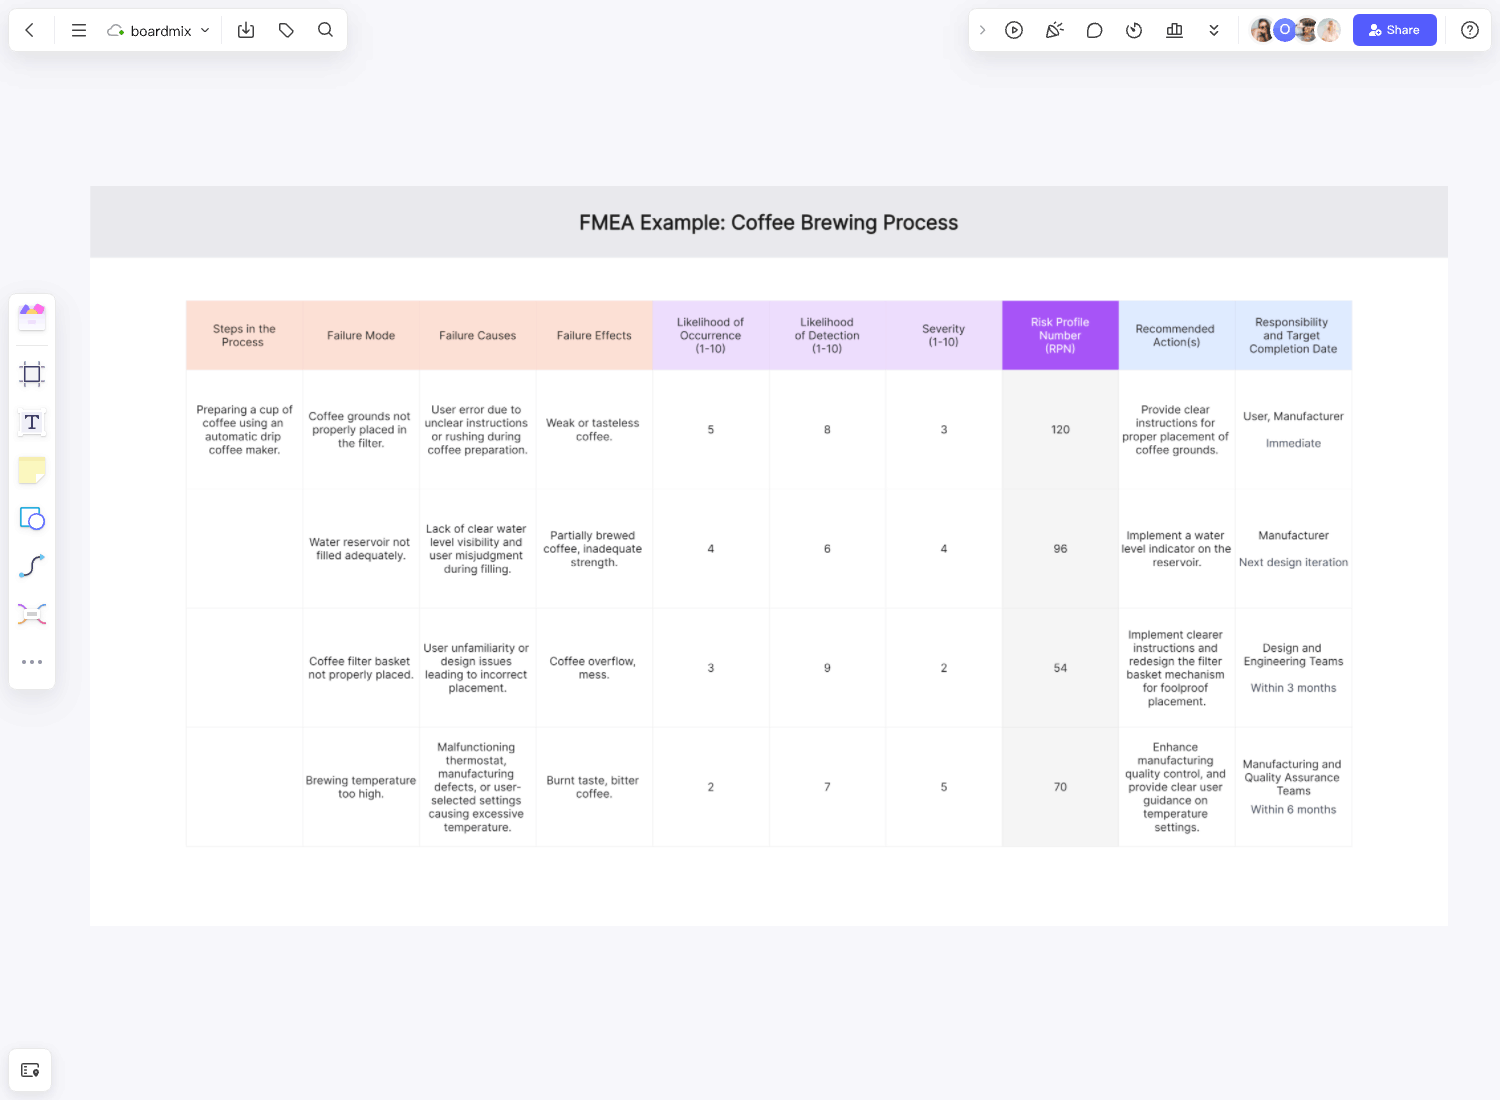Select the 'Steps in the Process' header cell

pyautogui.click(x=244, y=335)
